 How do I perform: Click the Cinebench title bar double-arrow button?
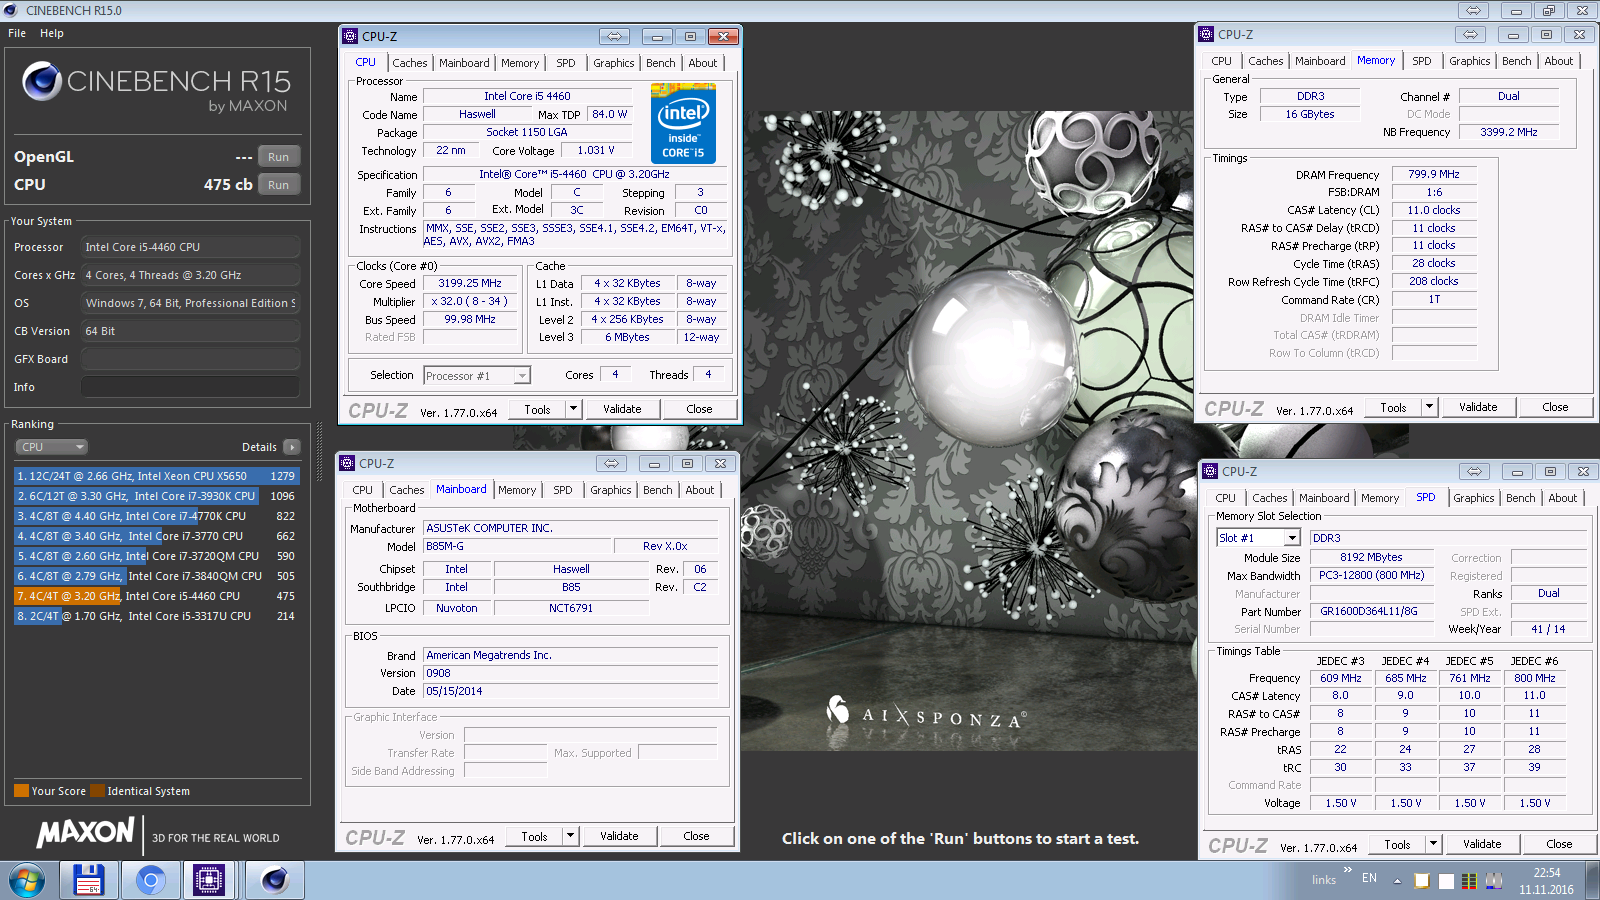1472,10
